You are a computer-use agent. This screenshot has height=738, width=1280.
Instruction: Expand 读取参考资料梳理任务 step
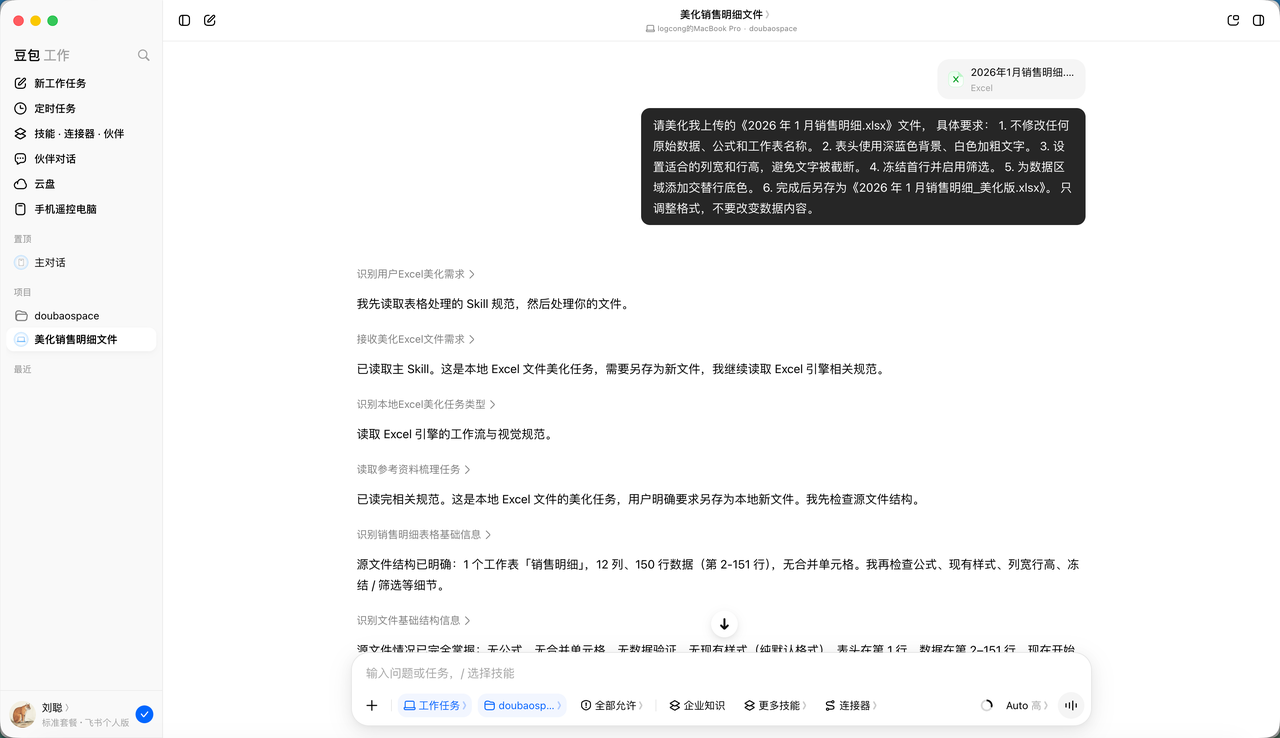coord(414,469)
